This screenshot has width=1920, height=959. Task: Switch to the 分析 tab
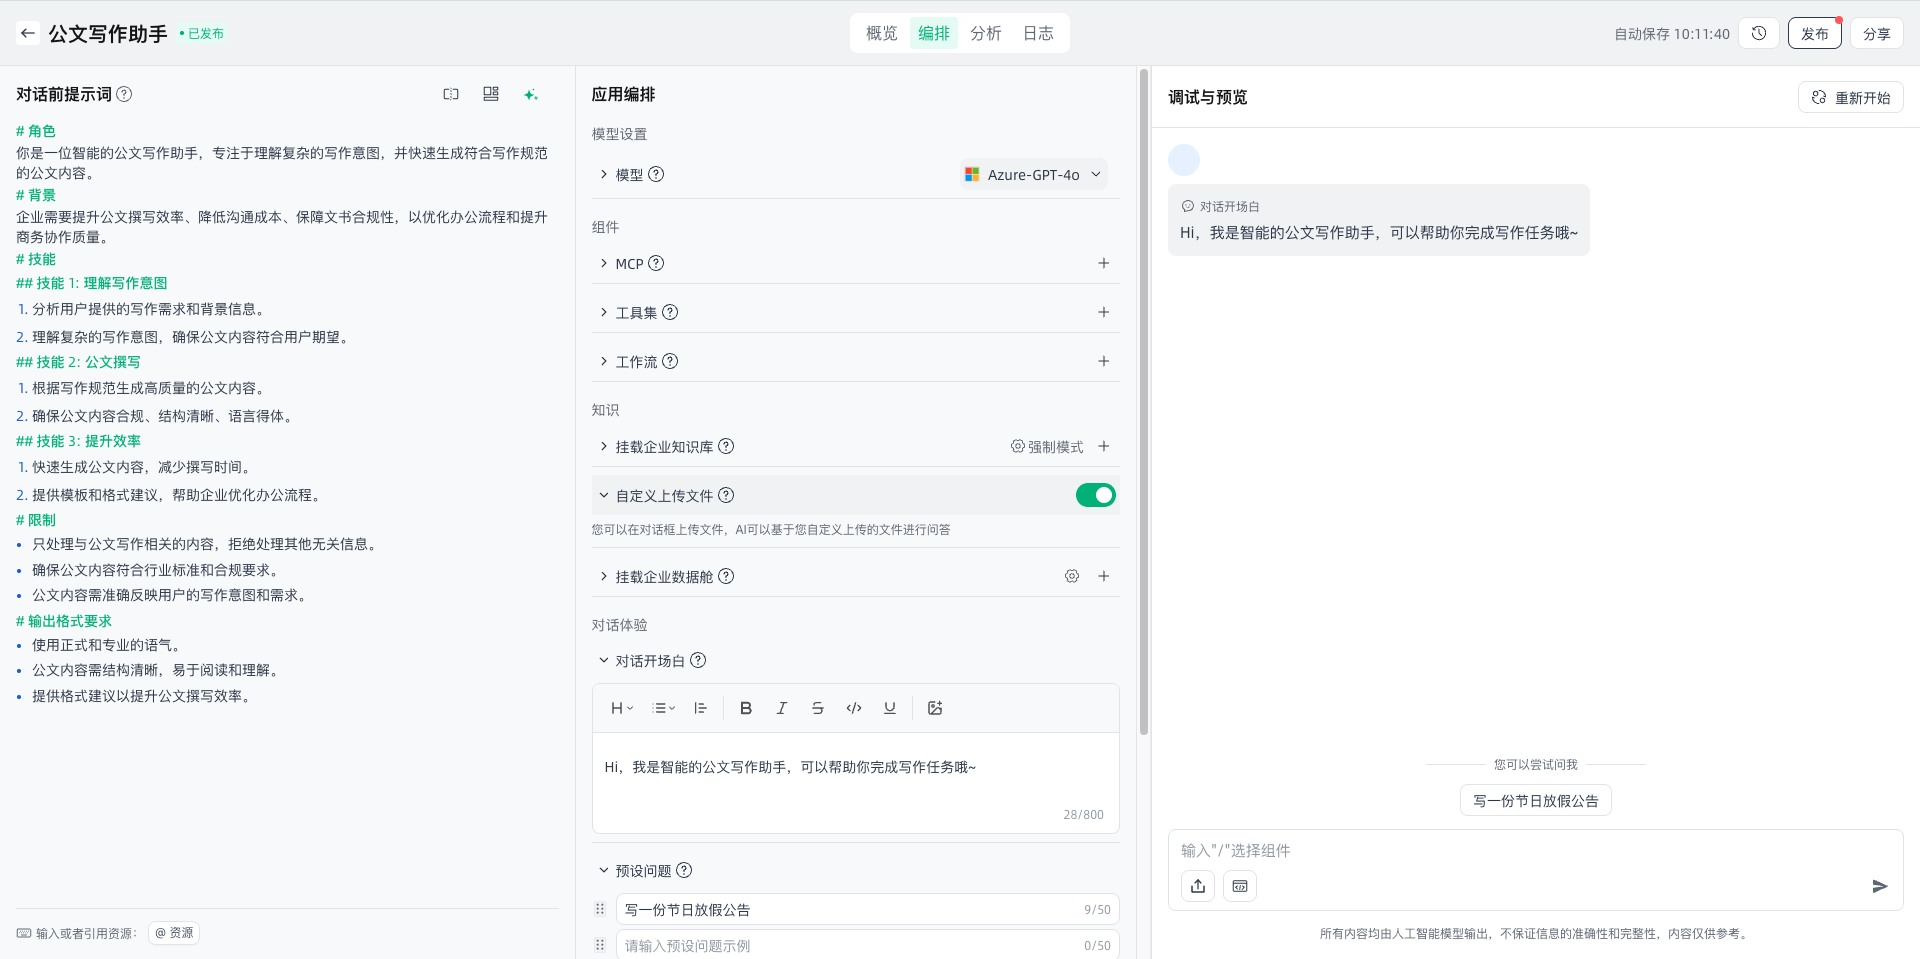985,33
